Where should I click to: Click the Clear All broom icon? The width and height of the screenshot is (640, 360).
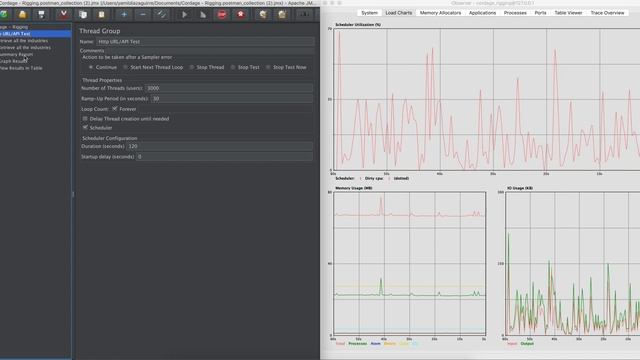pos(282,15)
